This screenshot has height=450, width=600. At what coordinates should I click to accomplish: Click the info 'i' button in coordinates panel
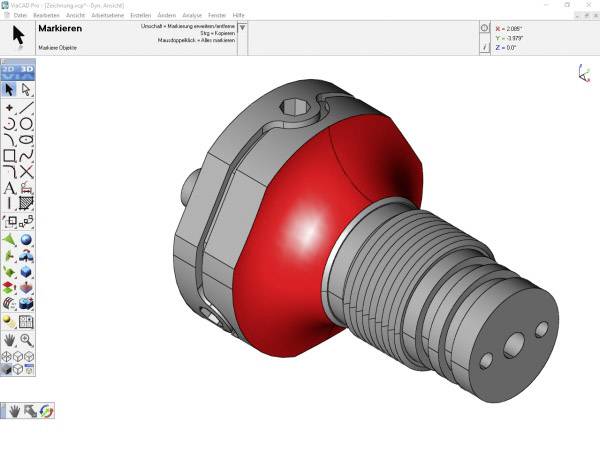tap(485, 46)
